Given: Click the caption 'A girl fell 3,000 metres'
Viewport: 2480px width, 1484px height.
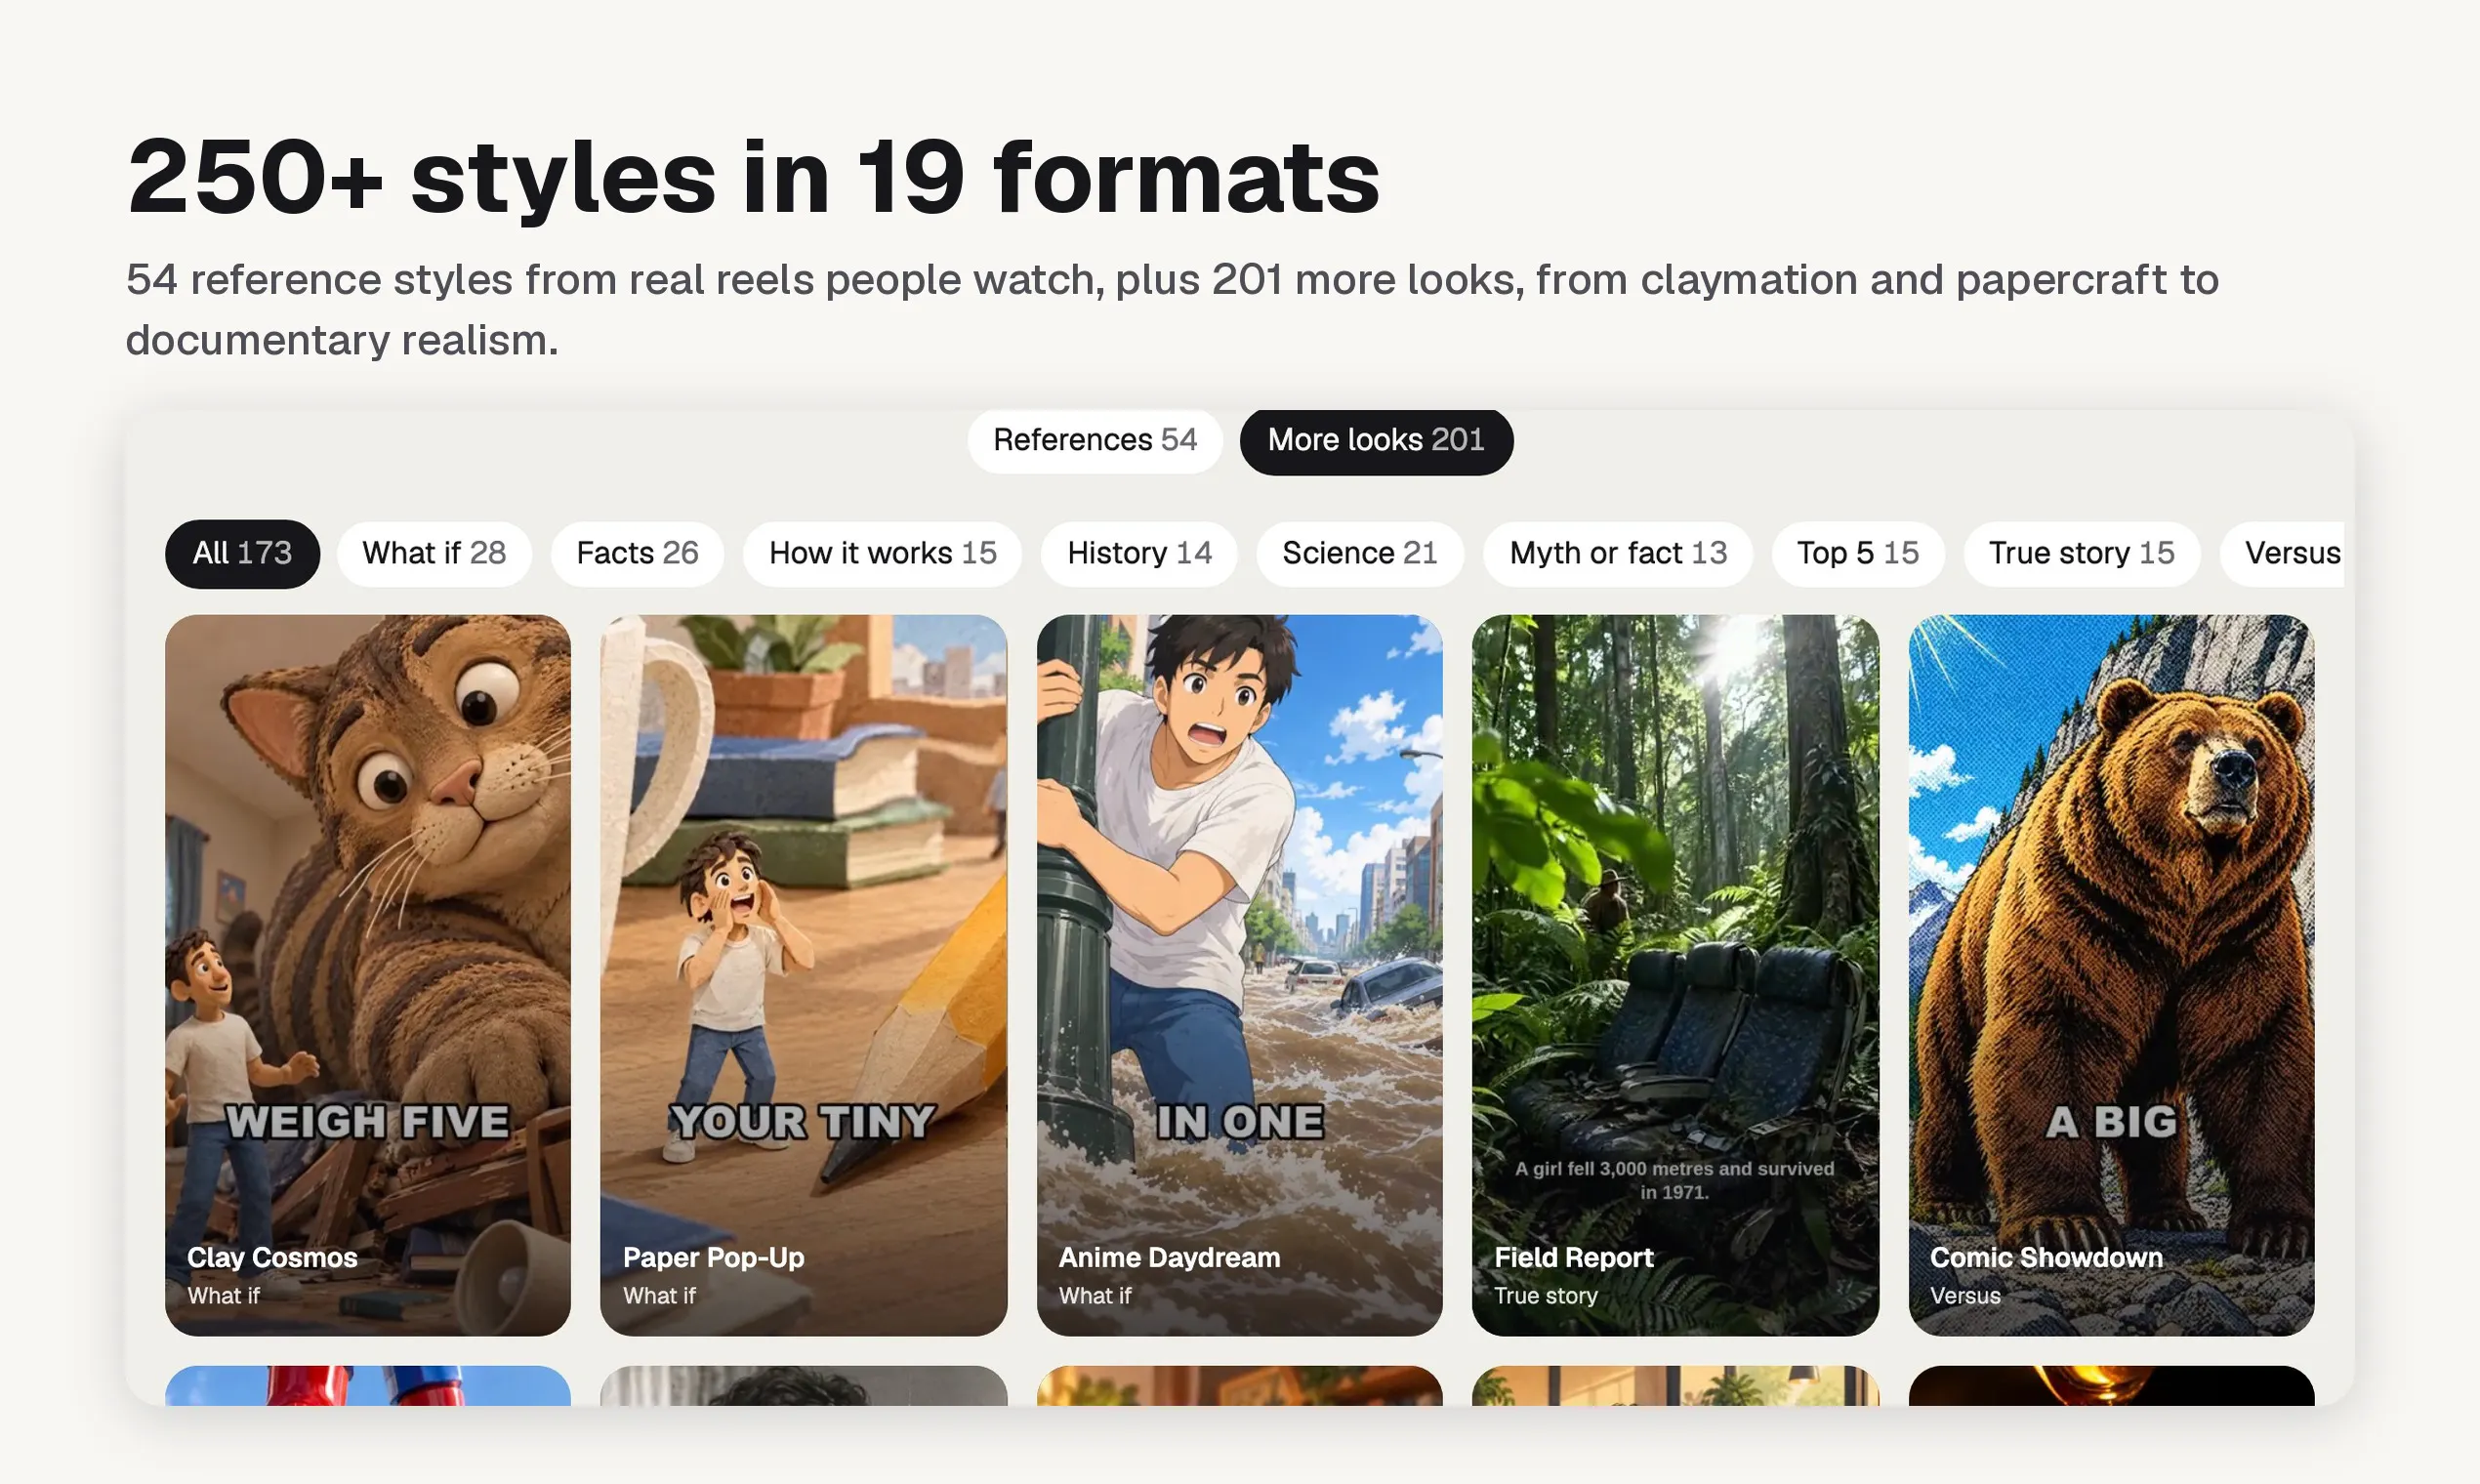Looking at the screenshot, I should point(1675,1180).
